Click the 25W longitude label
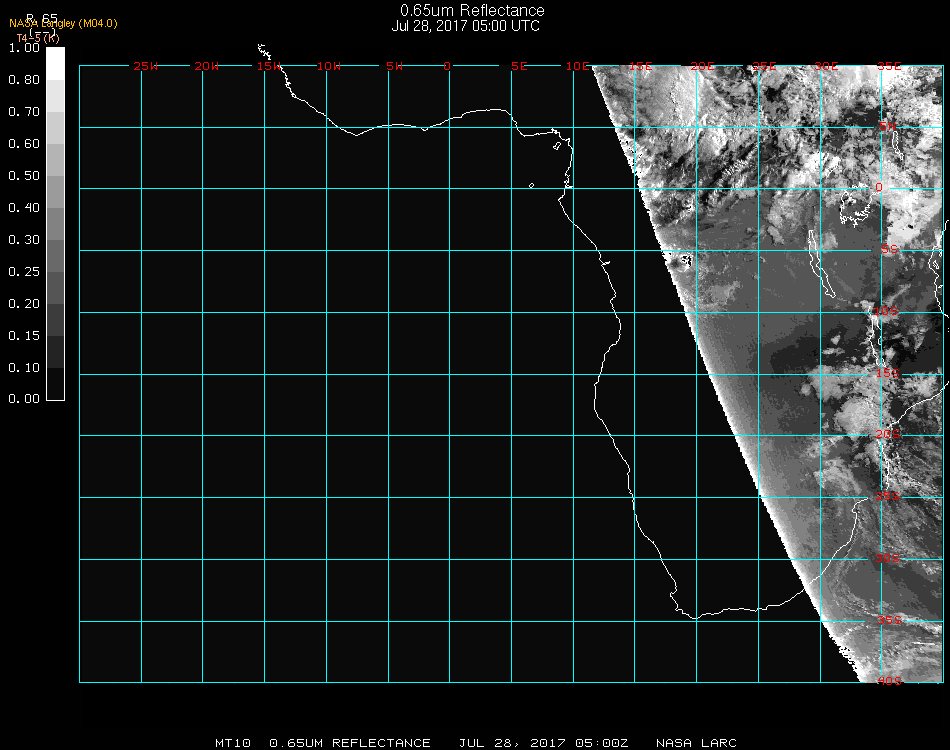Screen dimensions: 950x750 tap(145, 66)
